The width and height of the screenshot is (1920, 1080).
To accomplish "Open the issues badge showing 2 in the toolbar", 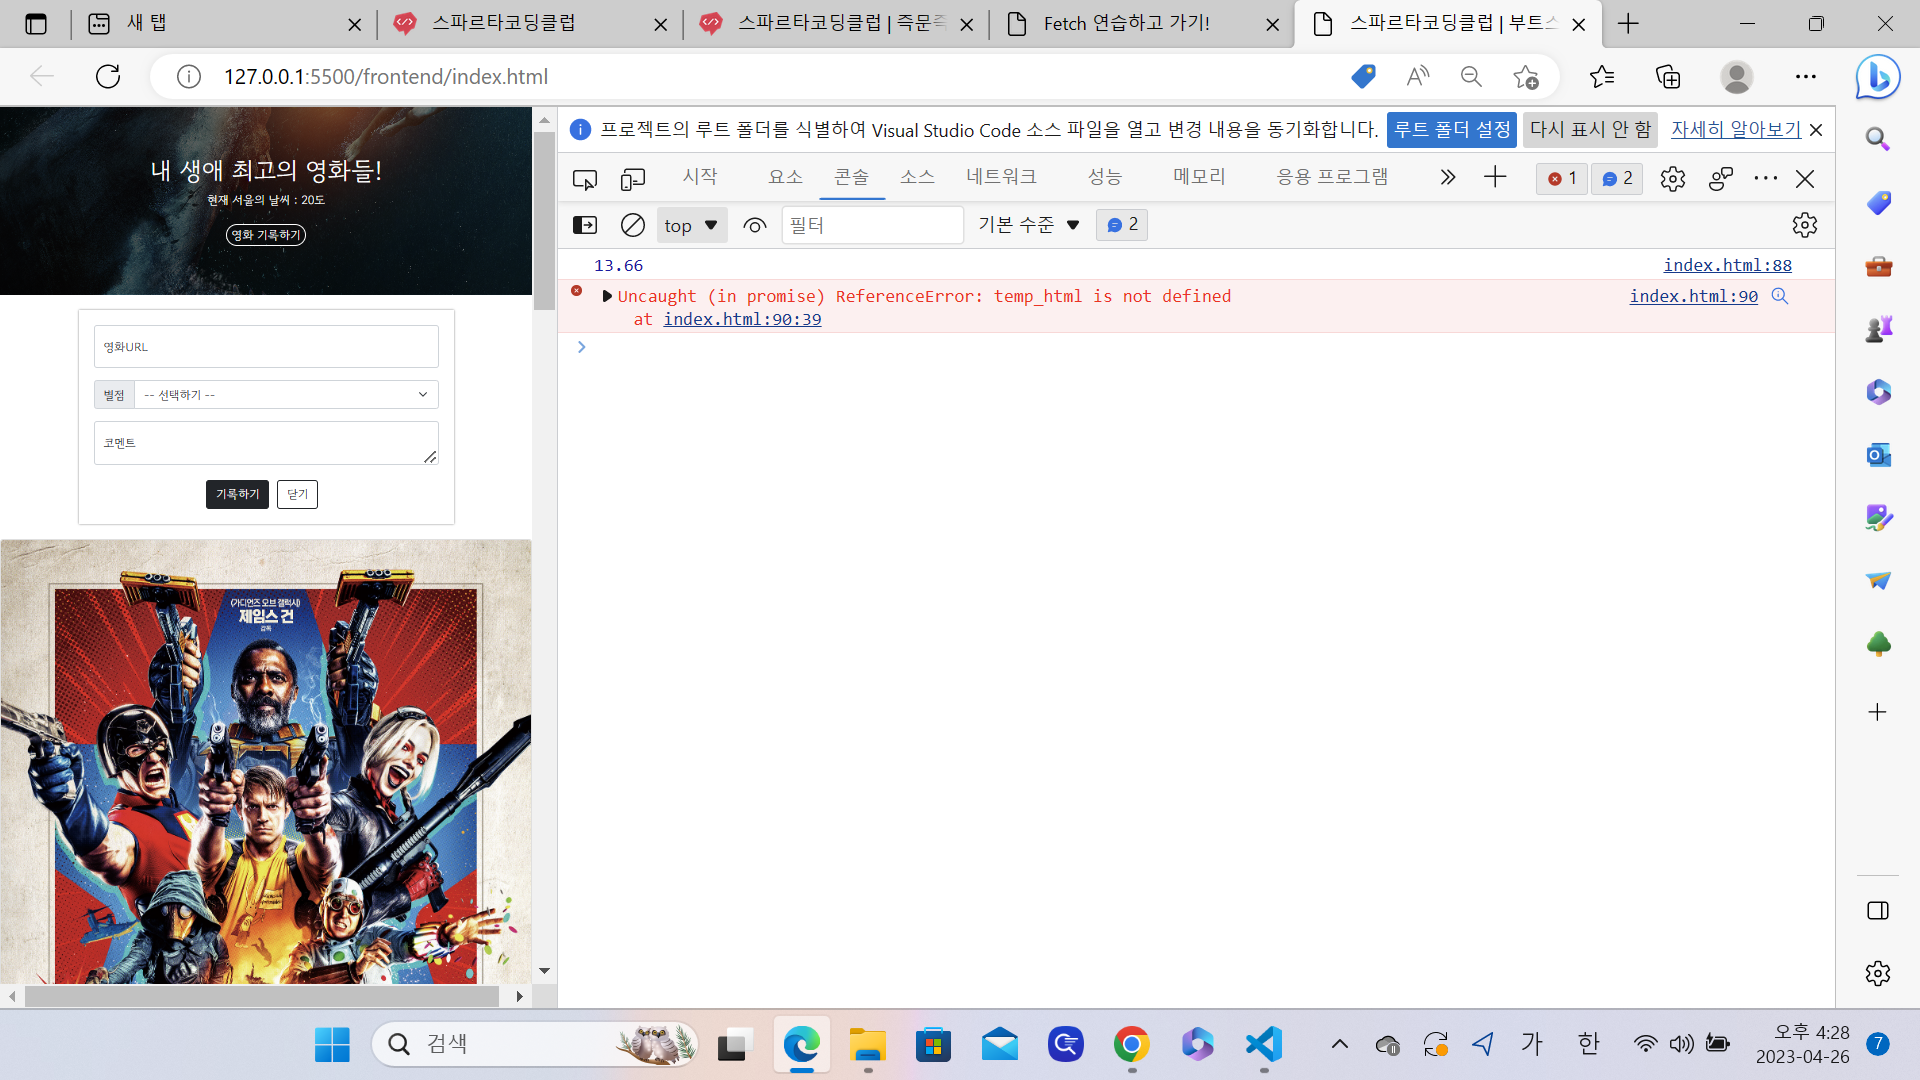I will point(1616,178).
